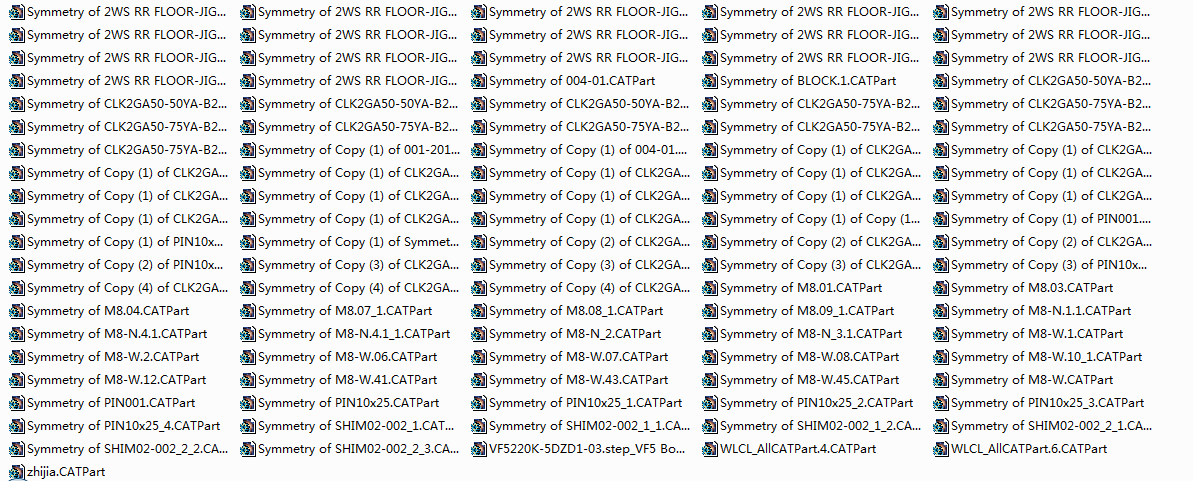This screenshot has height=481, width=1193.
Task: Select Symmetry of M8-W.43.CATPart file
Action: point(570,380)
